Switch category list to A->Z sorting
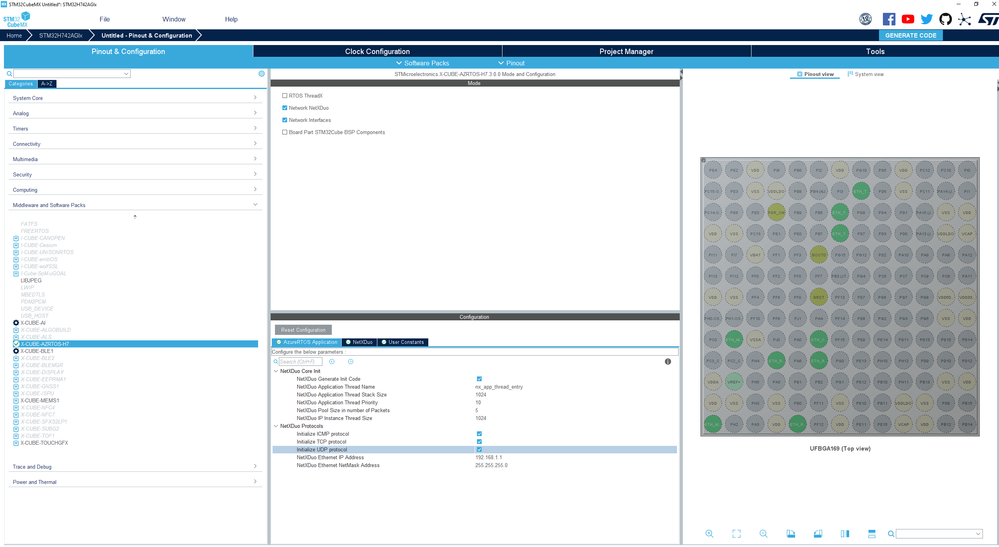 (47, 83)
